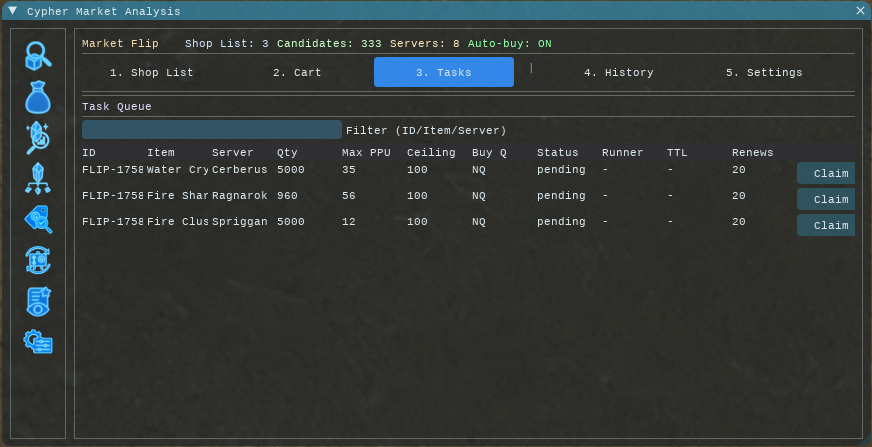Screen dimensions: 872x447
Task: Go to the History tab
Action: click(x=619, y=73)
